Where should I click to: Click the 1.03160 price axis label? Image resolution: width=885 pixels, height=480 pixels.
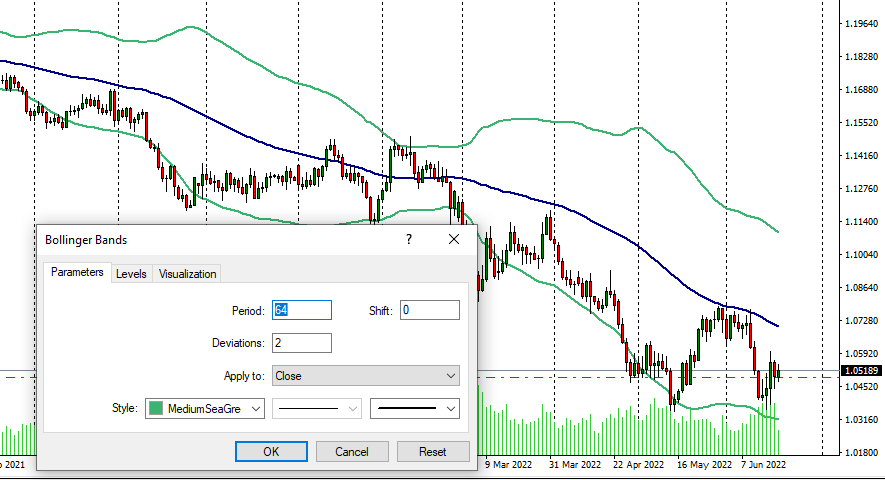(x=861, y=420)
